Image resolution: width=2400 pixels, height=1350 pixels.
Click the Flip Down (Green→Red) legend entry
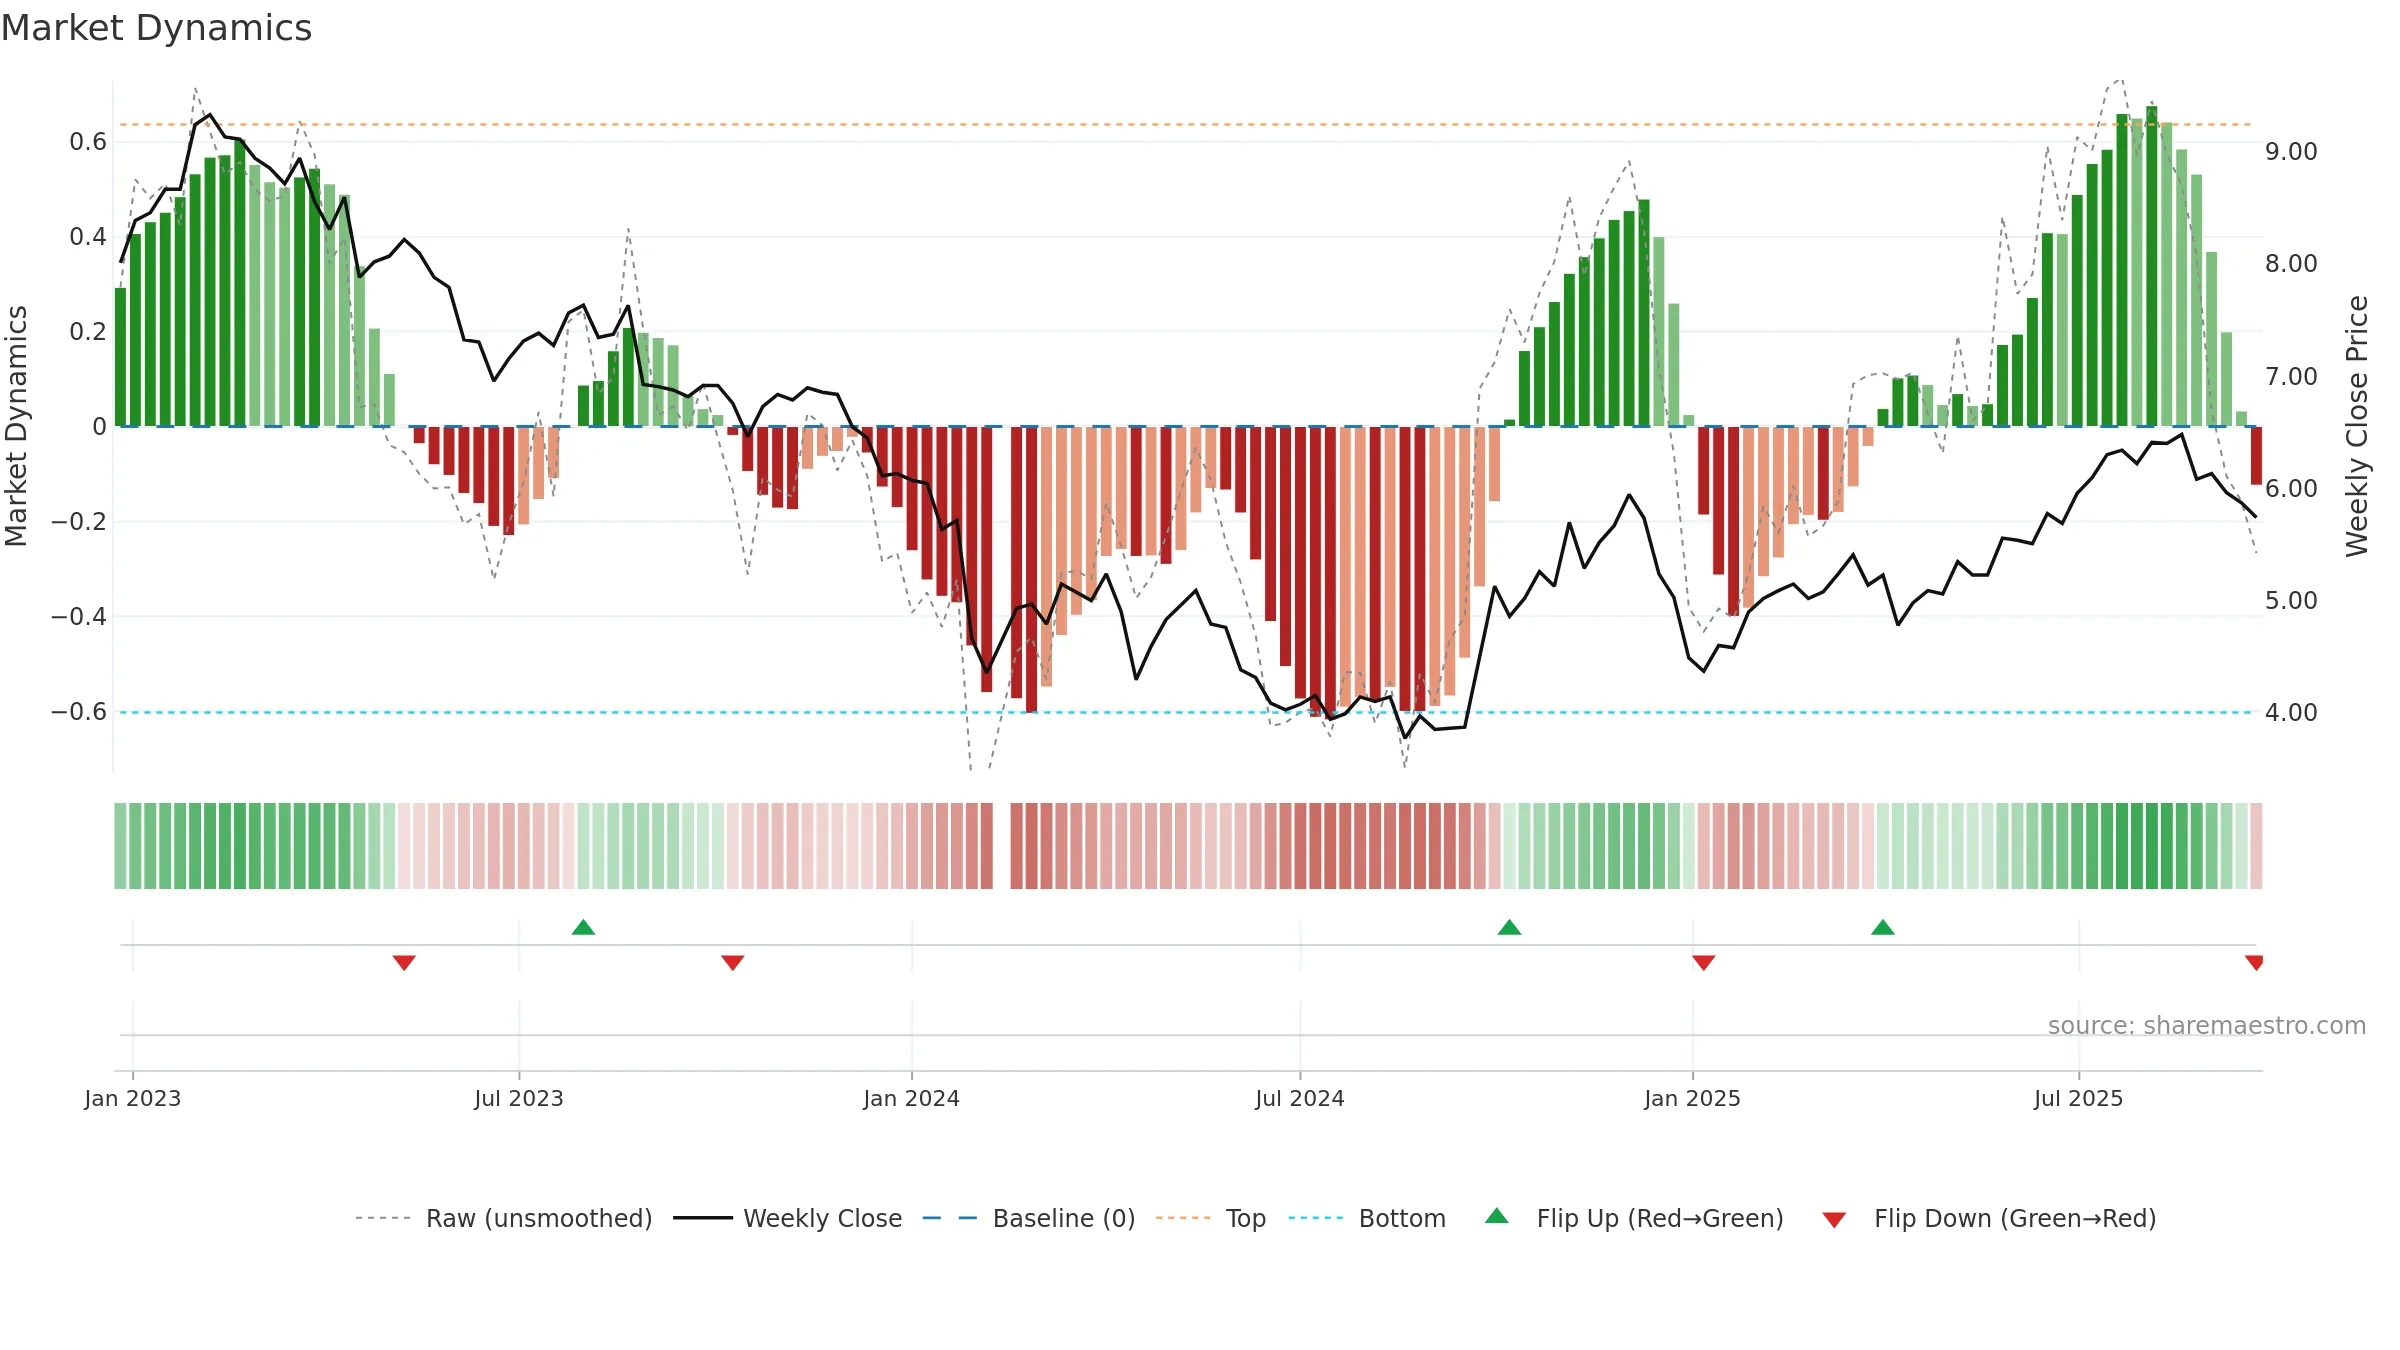tap(1988, 1218)
